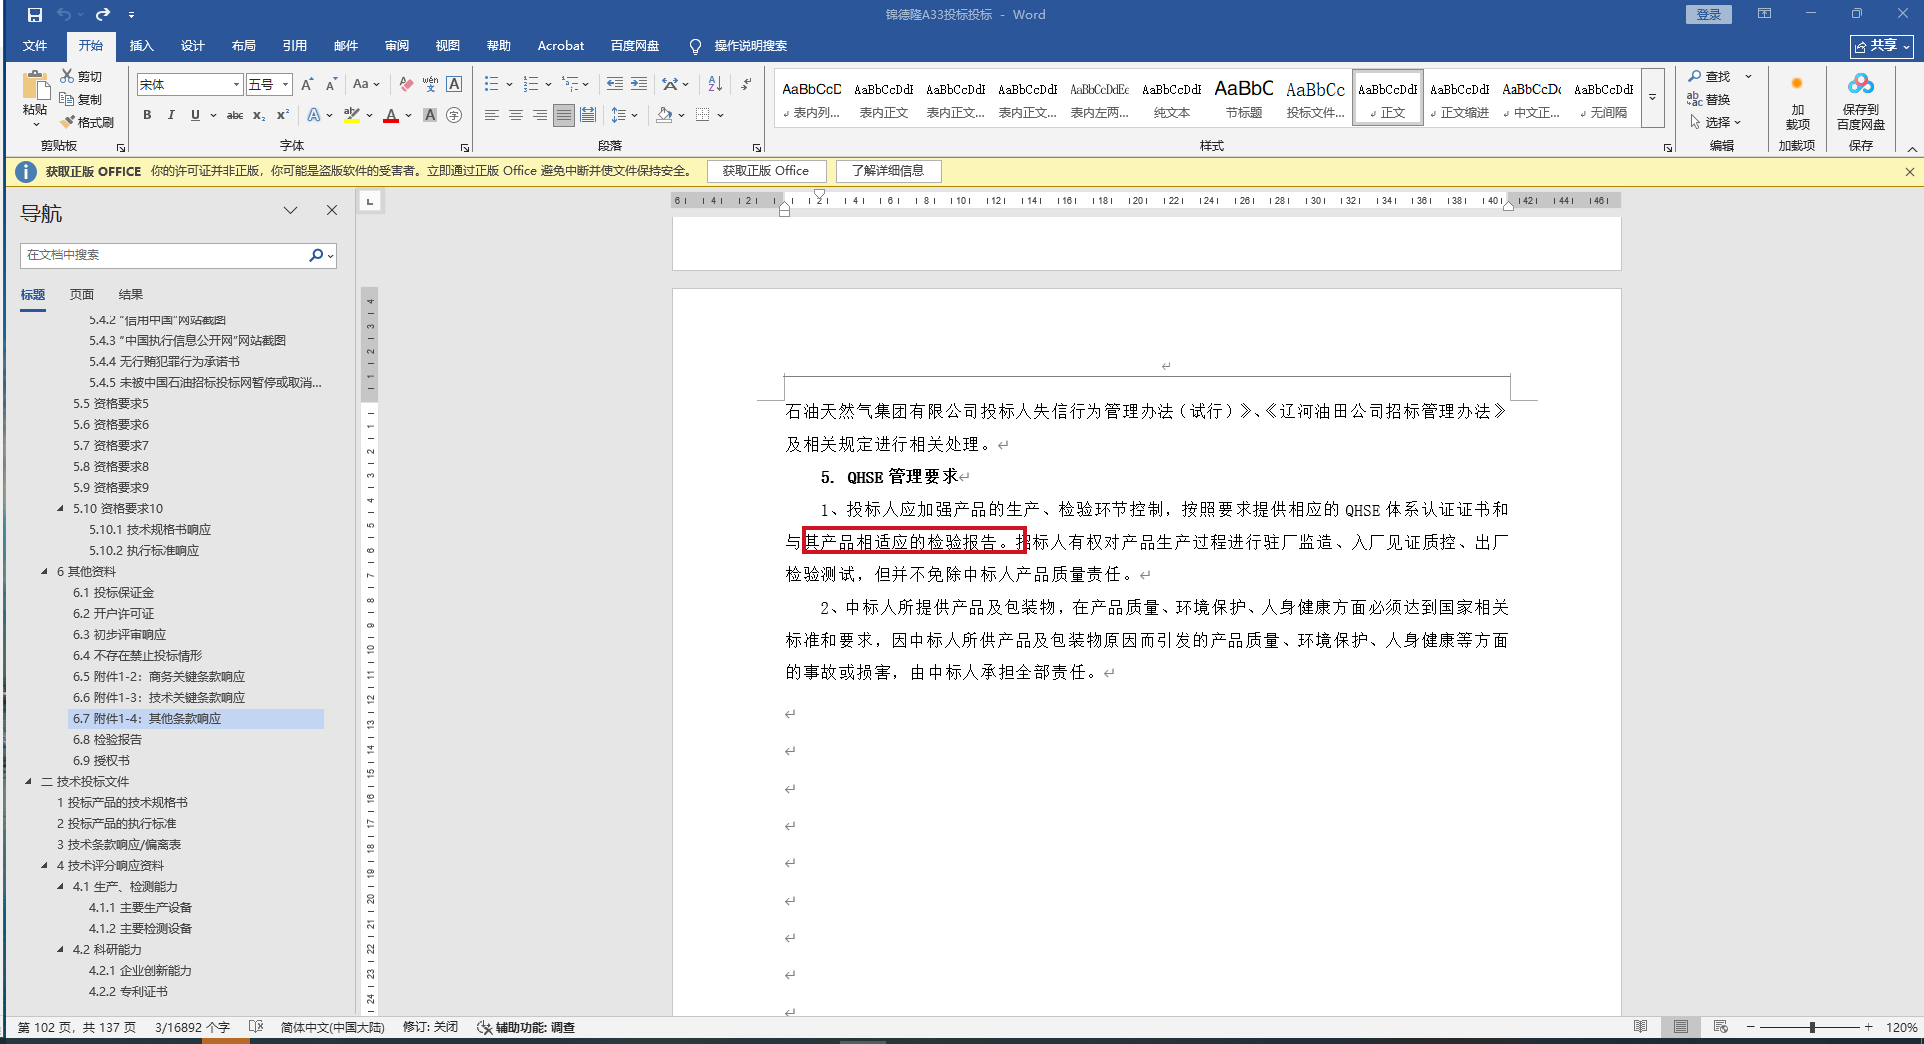Toggle justify paragraph alignment
Screen dimensions: 1924x1044
click(x=564, y=115)
